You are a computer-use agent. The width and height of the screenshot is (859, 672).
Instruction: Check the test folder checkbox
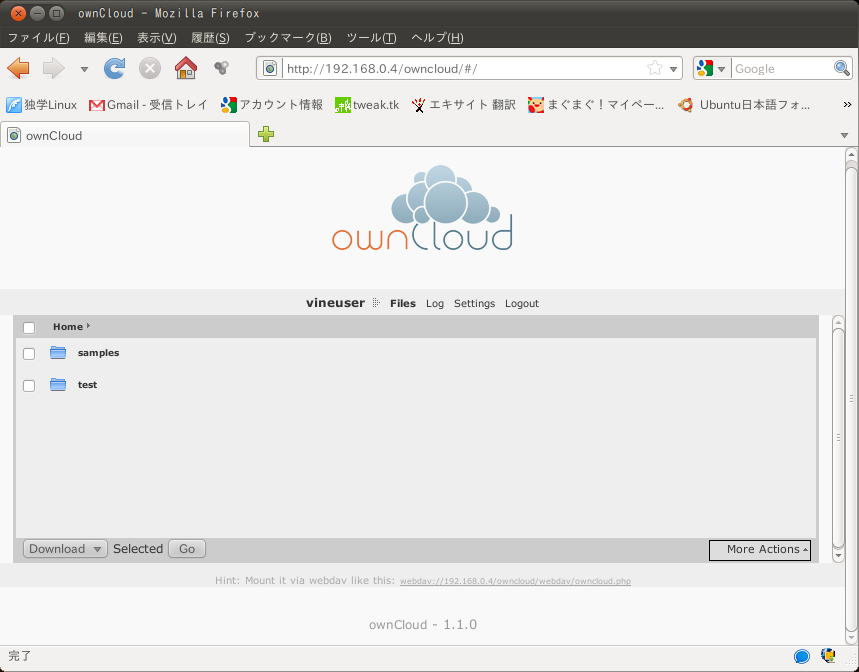click(x=29, y=386)
